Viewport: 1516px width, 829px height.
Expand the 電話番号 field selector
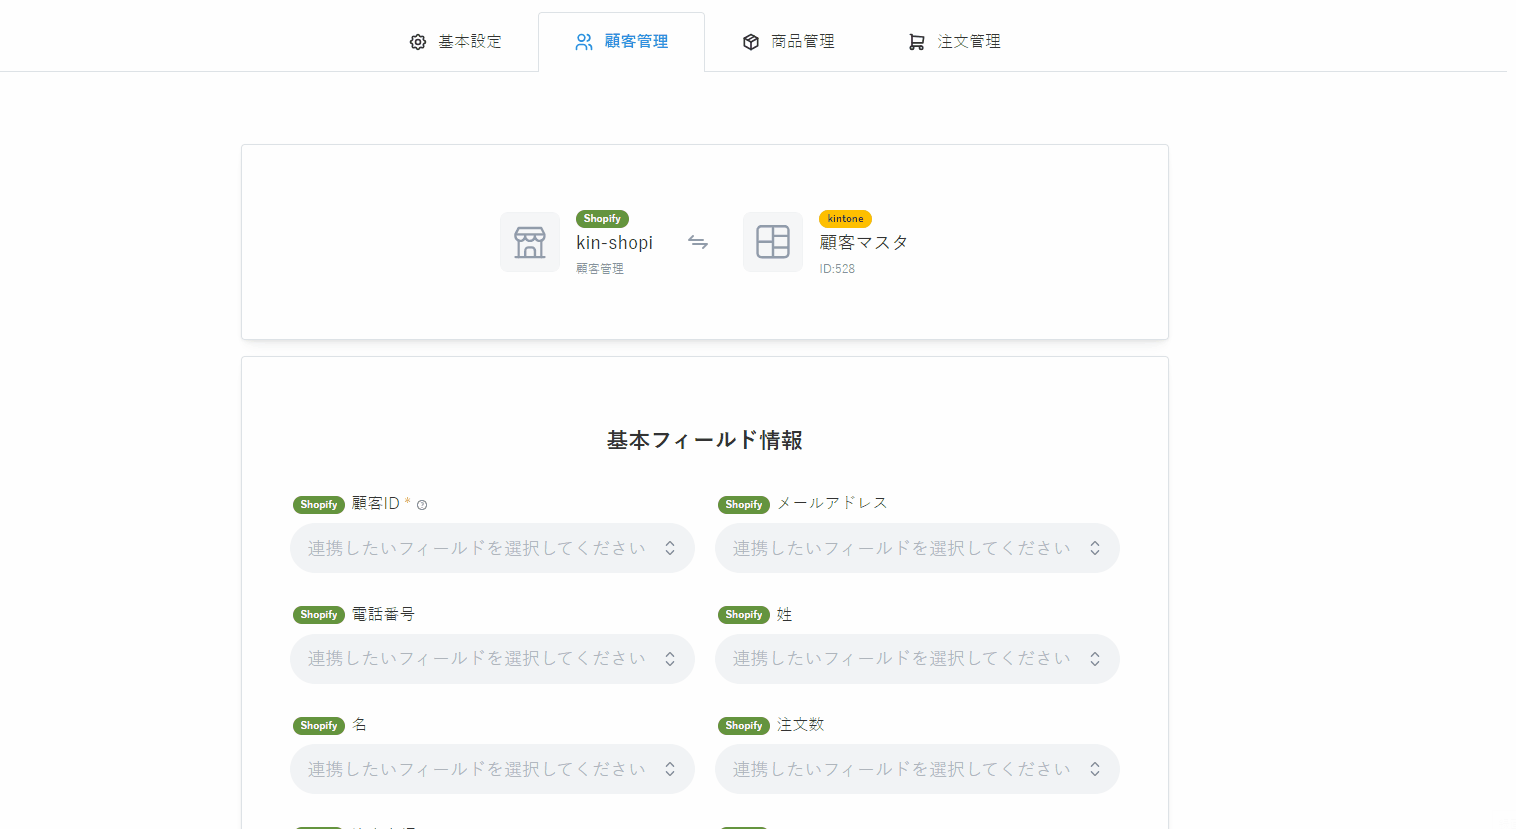point(492,659)
